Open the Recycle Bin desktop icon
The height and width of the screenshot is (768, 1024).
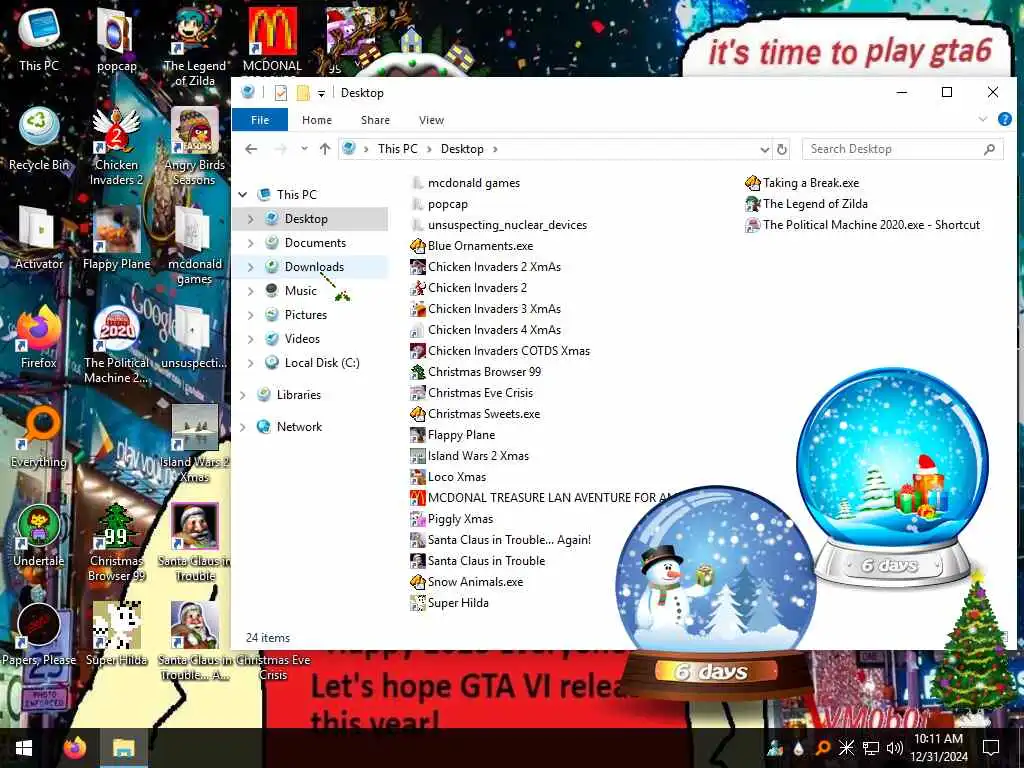39,139
